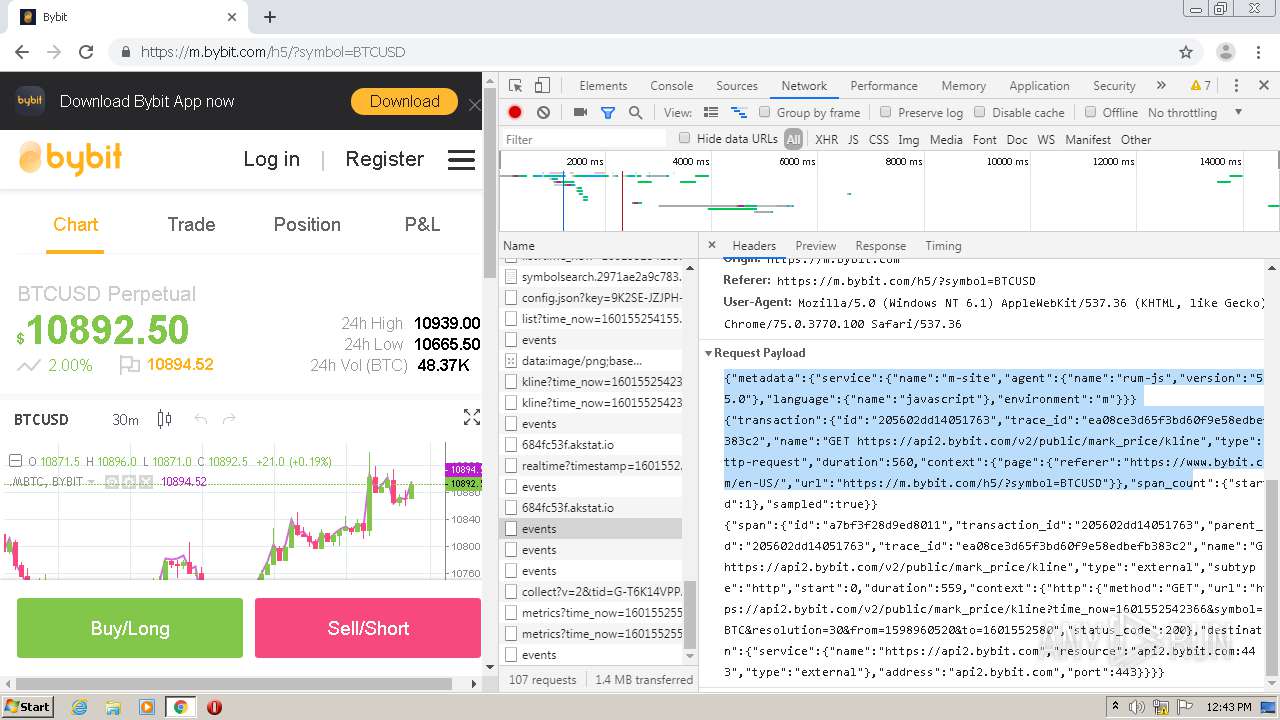Enable Disable cache checkbox
The image size is (1280, 720).
click(x=980, y=113)
